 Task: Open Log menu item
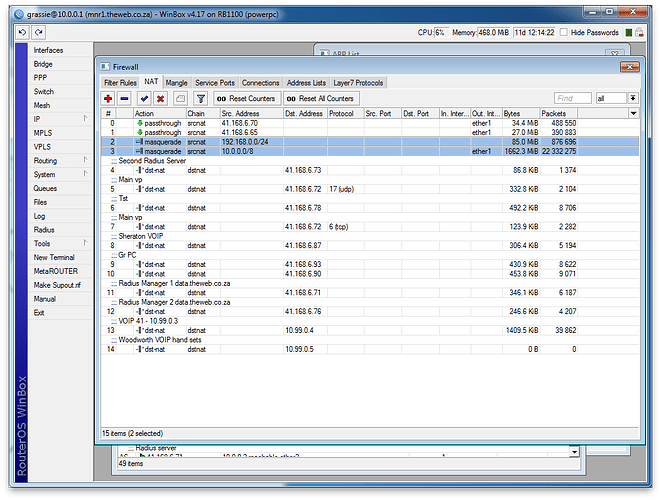[60, 216]
